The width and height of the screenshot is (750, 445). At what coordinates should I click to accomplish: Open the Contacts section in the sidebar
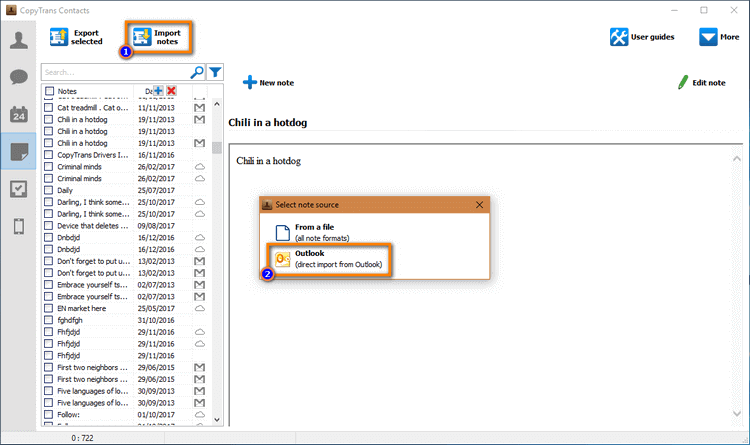(x=19, y=40)
